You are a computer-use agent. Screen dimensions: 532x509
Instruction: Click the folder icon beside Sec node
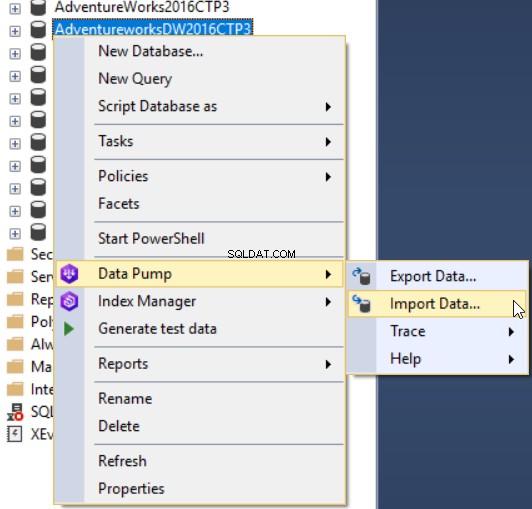click(x=15, y=254)
